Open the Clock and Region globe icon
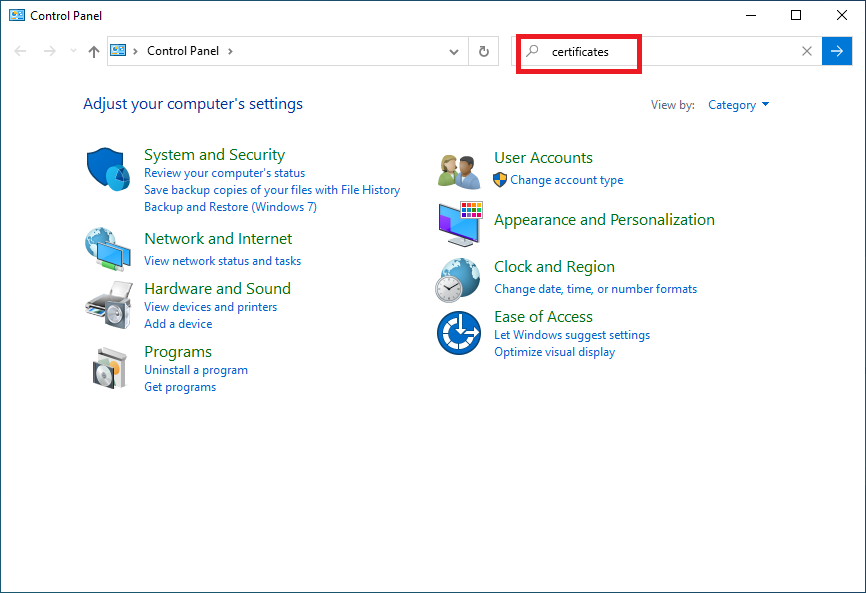866x593 pixels. point(457,280)
